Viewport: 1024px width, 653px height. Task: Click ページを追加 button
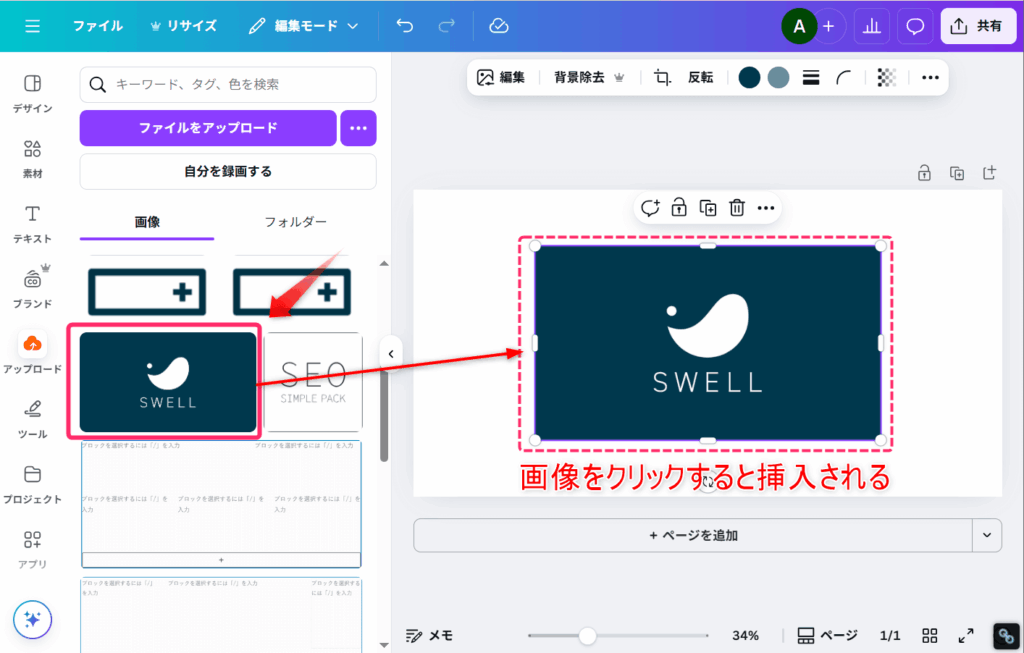(693, 535)
